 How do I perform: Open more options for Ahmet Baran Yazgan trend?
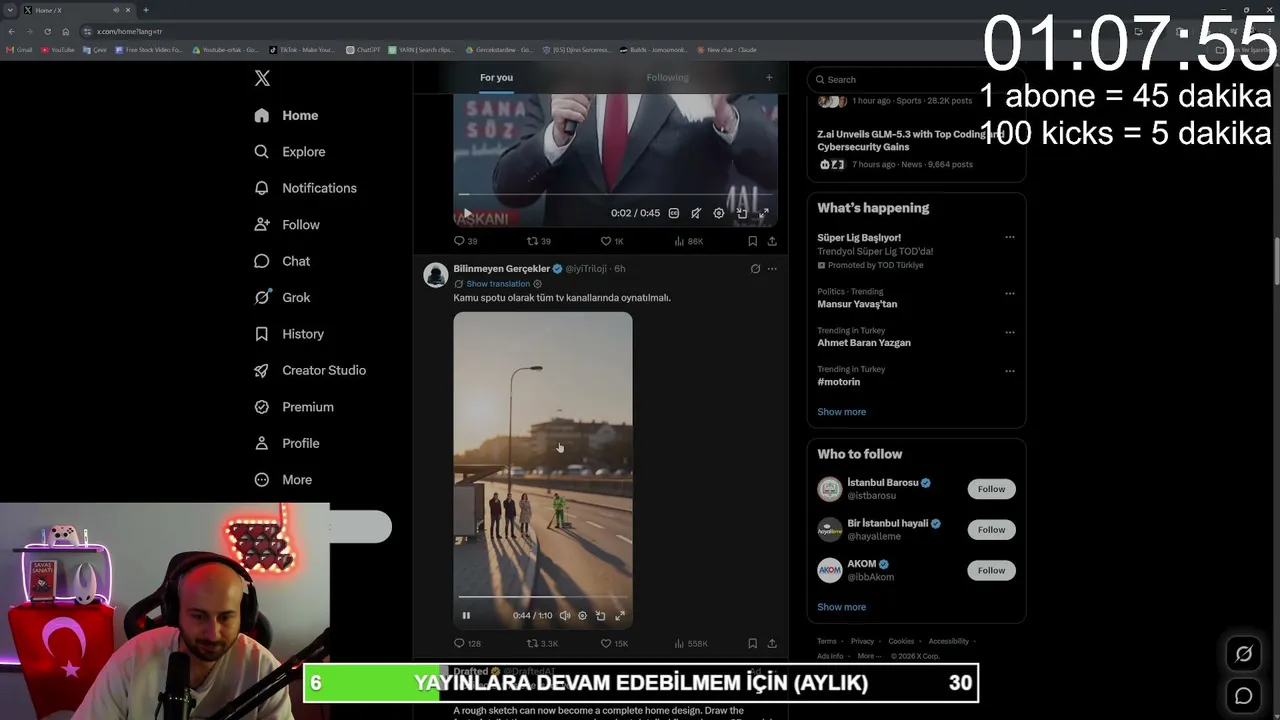(x=1010, y=332)
